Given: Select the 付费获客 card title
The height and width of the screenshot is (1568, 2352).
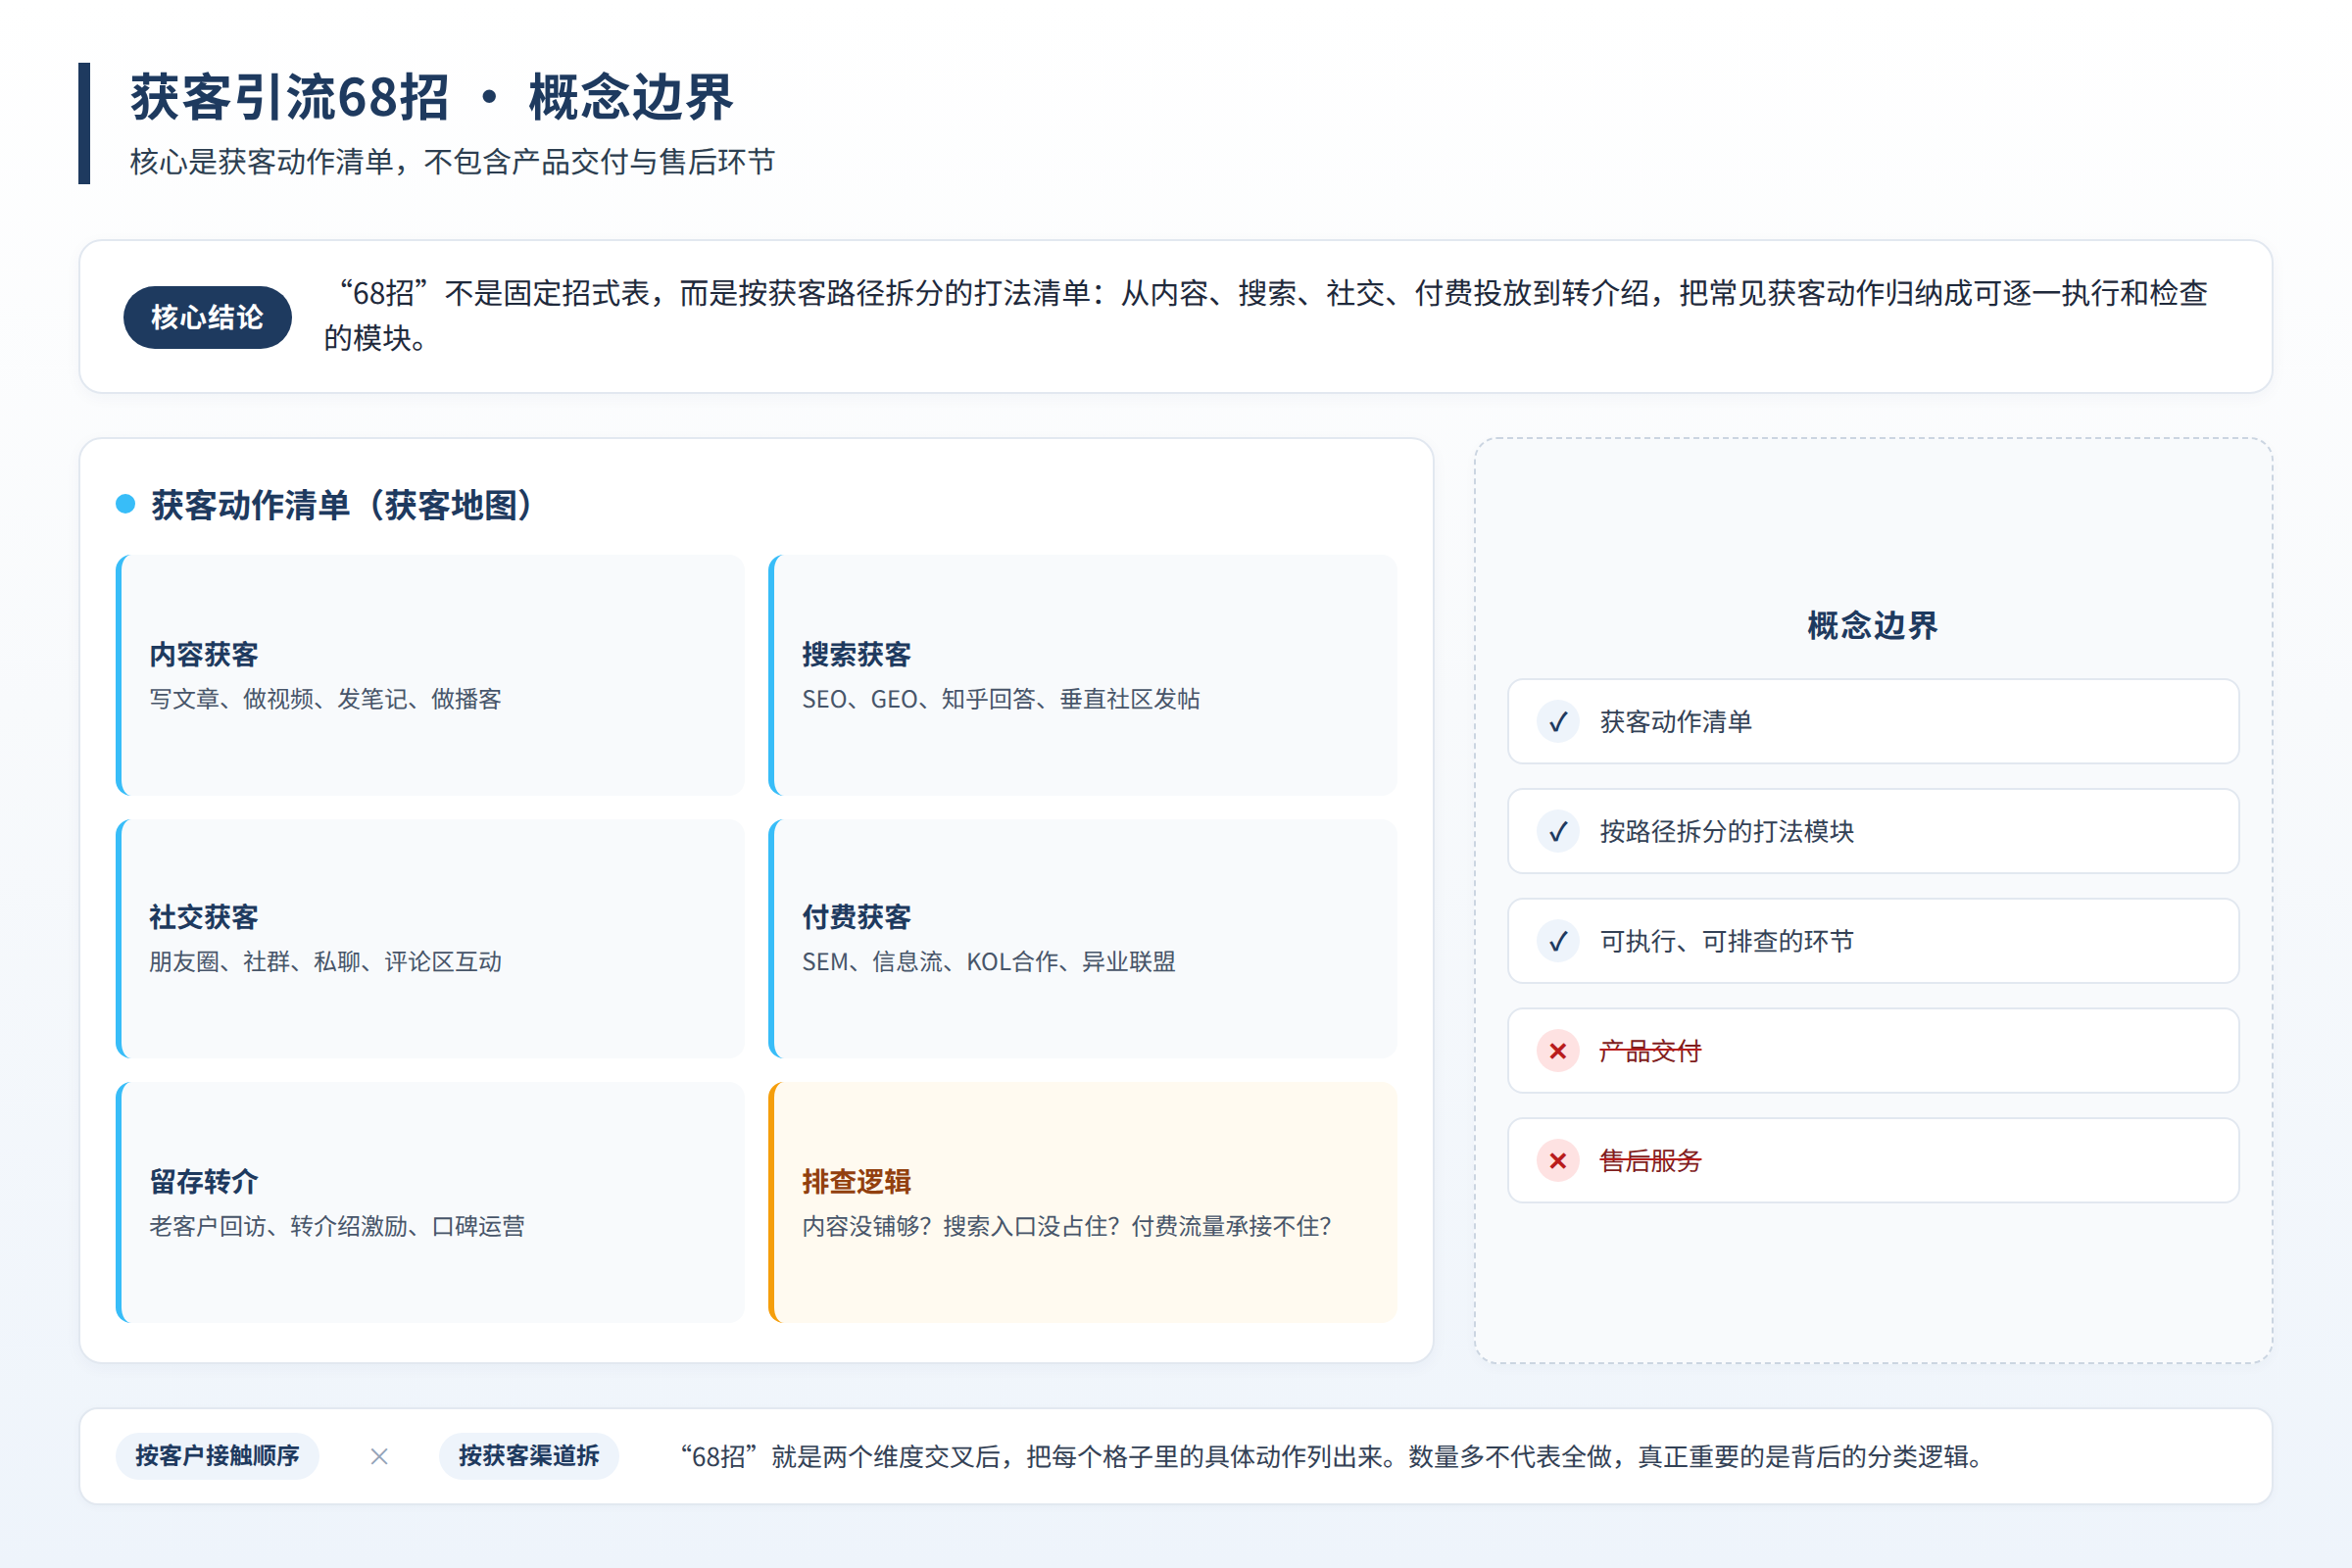Looking at the screenshot, I should (856, 917).
